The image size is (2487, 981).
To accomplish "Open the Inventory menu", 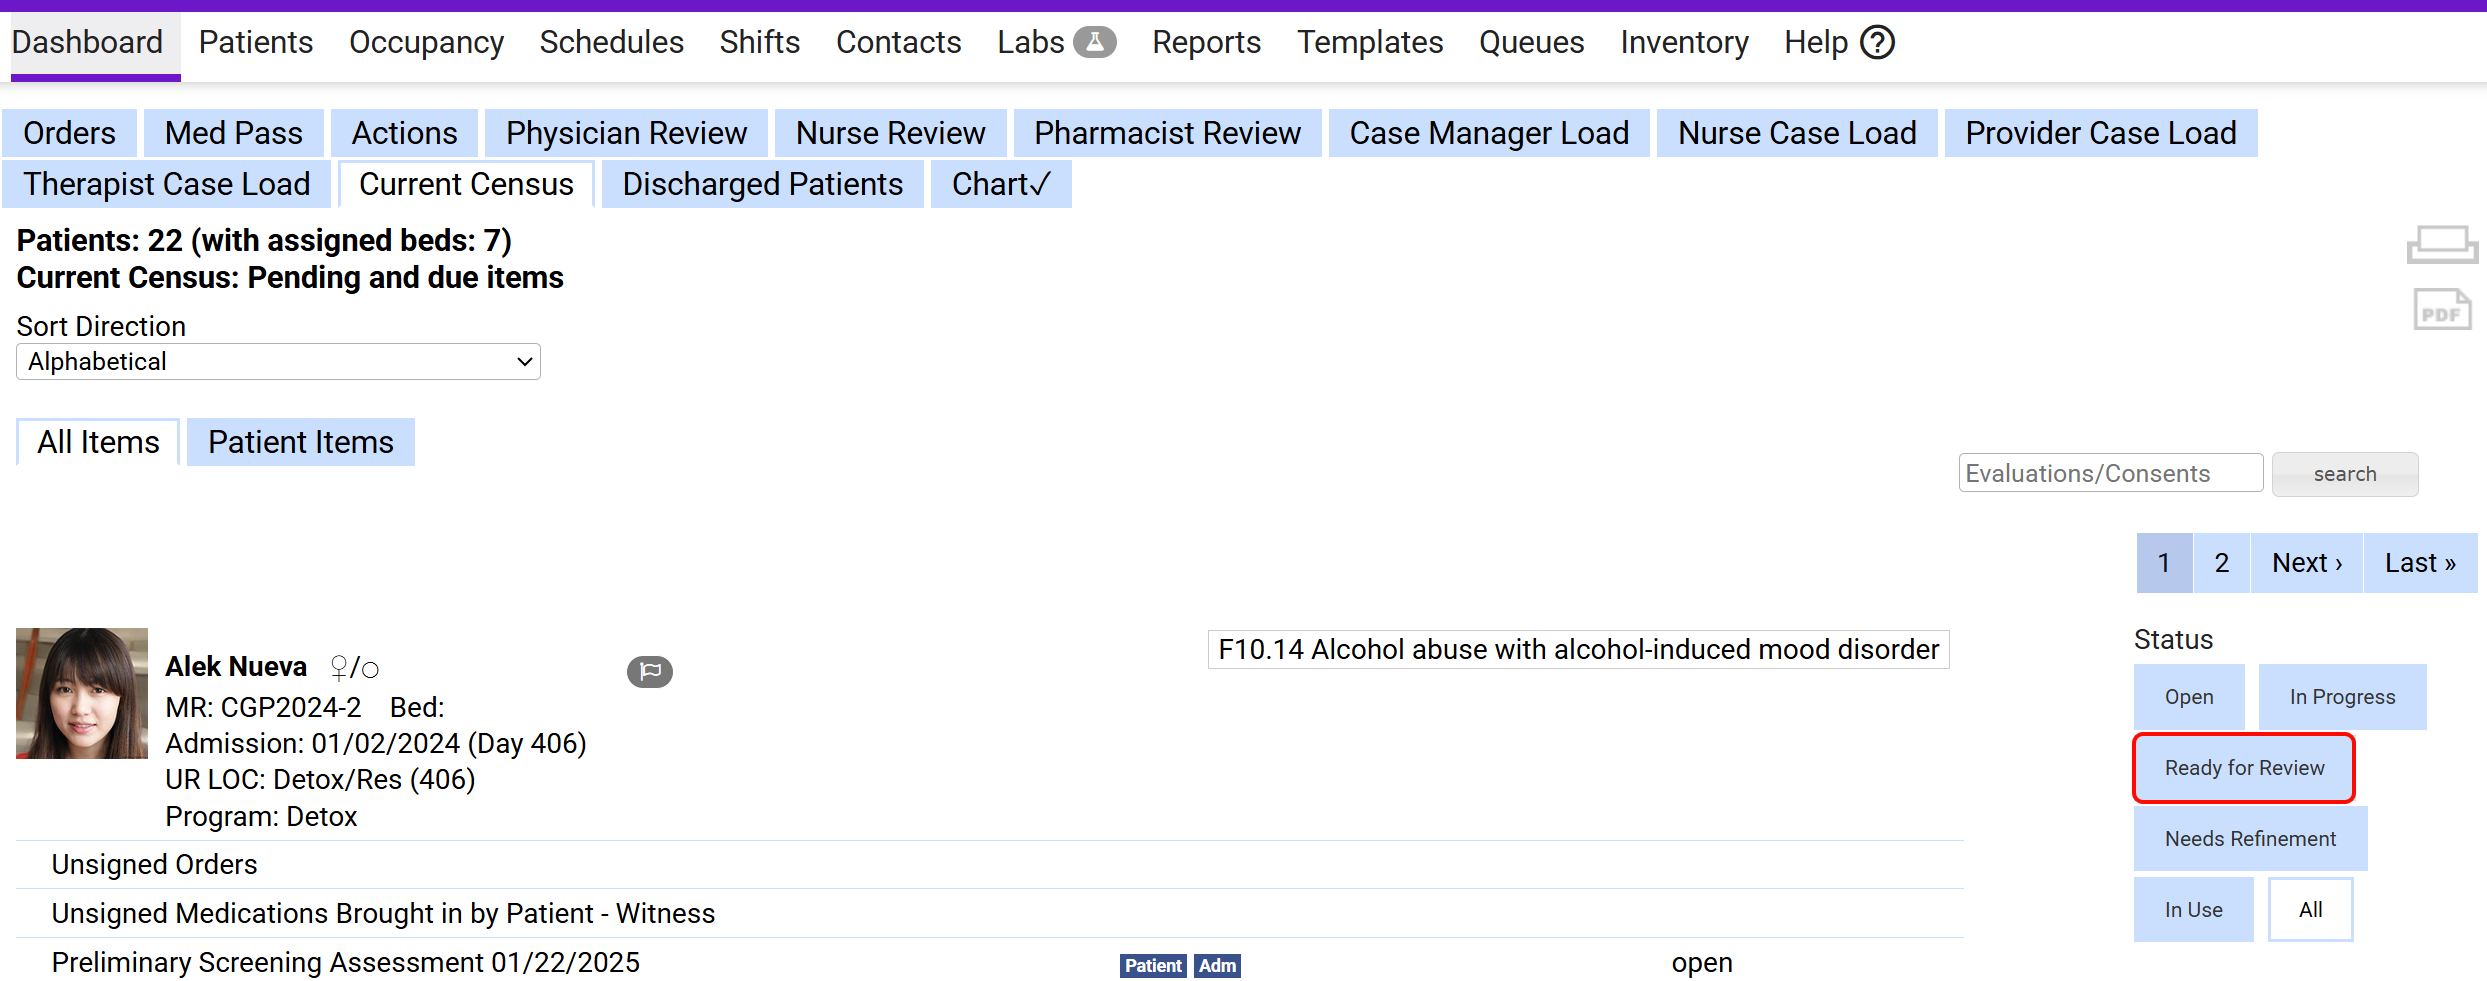I will coord(1683,43).
